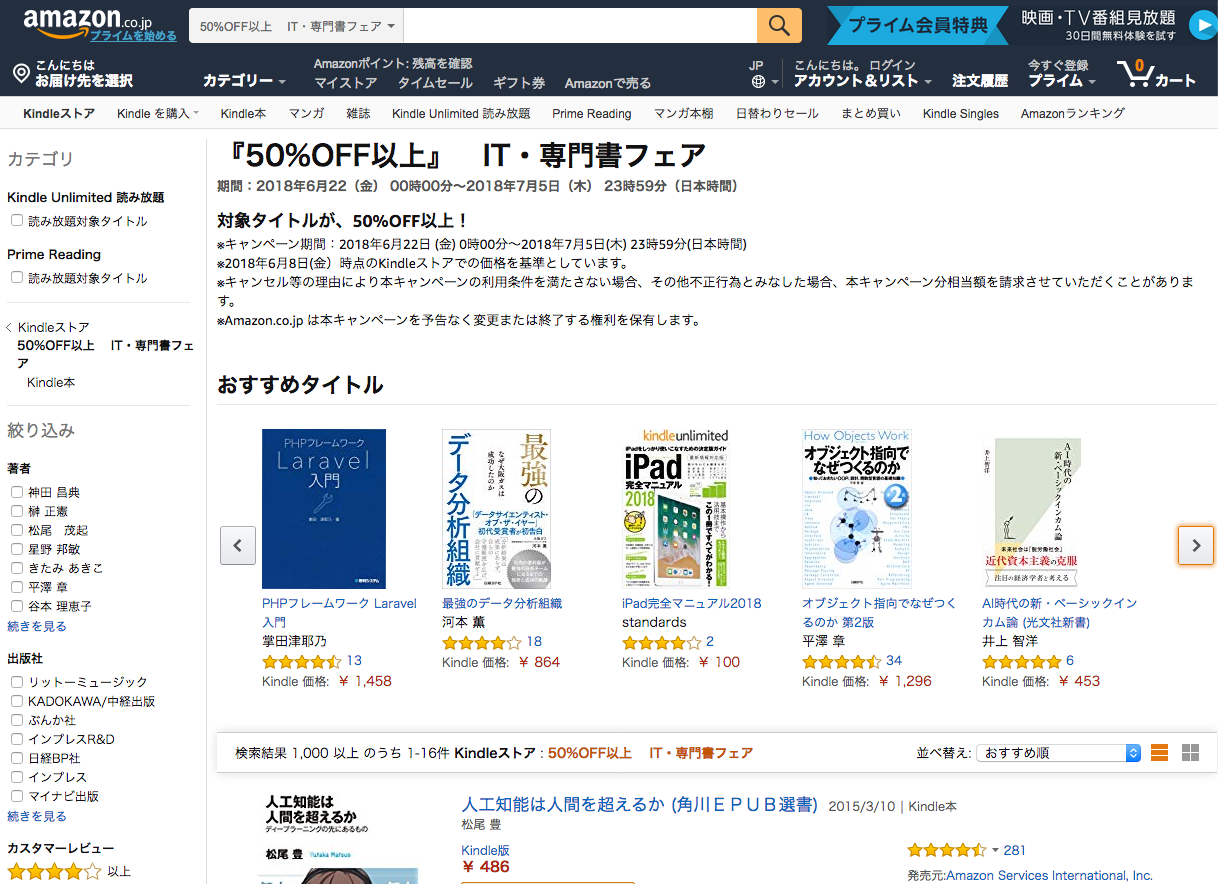Viewport: 1218px width, 884px height.
Task: Expand publisher list with 続きを見る
Action: coord(37,816)
